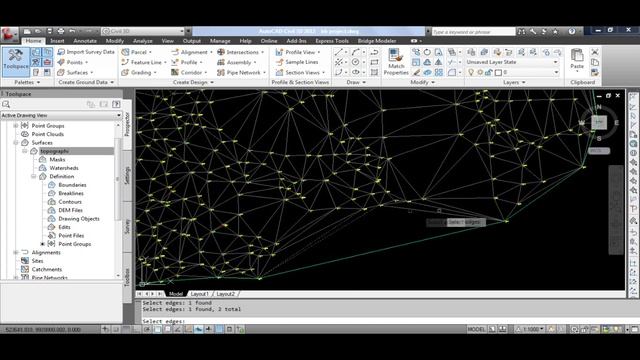The height and width of the screenshot is (360, 640).
Task: Toggle layer on/off lightbulb icon
Action: [471, 72]
